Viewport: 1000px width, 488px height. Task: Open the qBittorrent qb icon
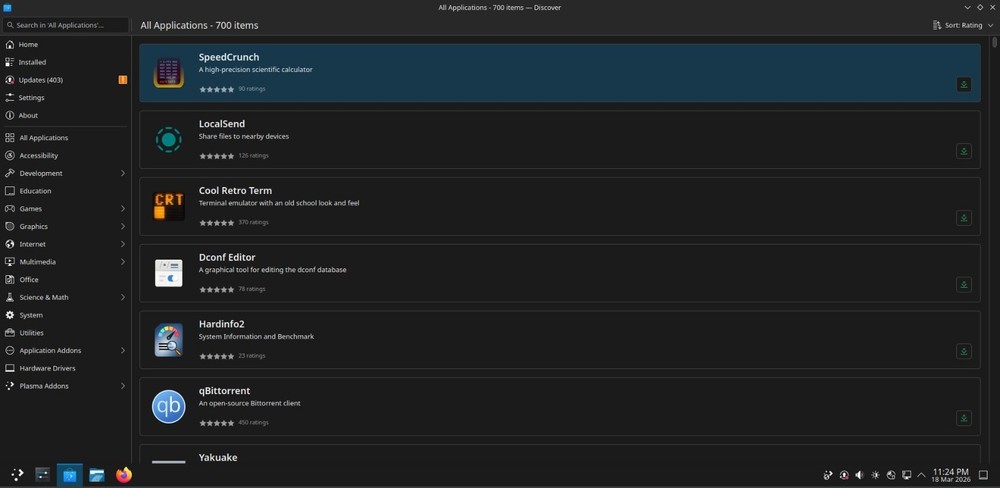[x=168, y=406]
